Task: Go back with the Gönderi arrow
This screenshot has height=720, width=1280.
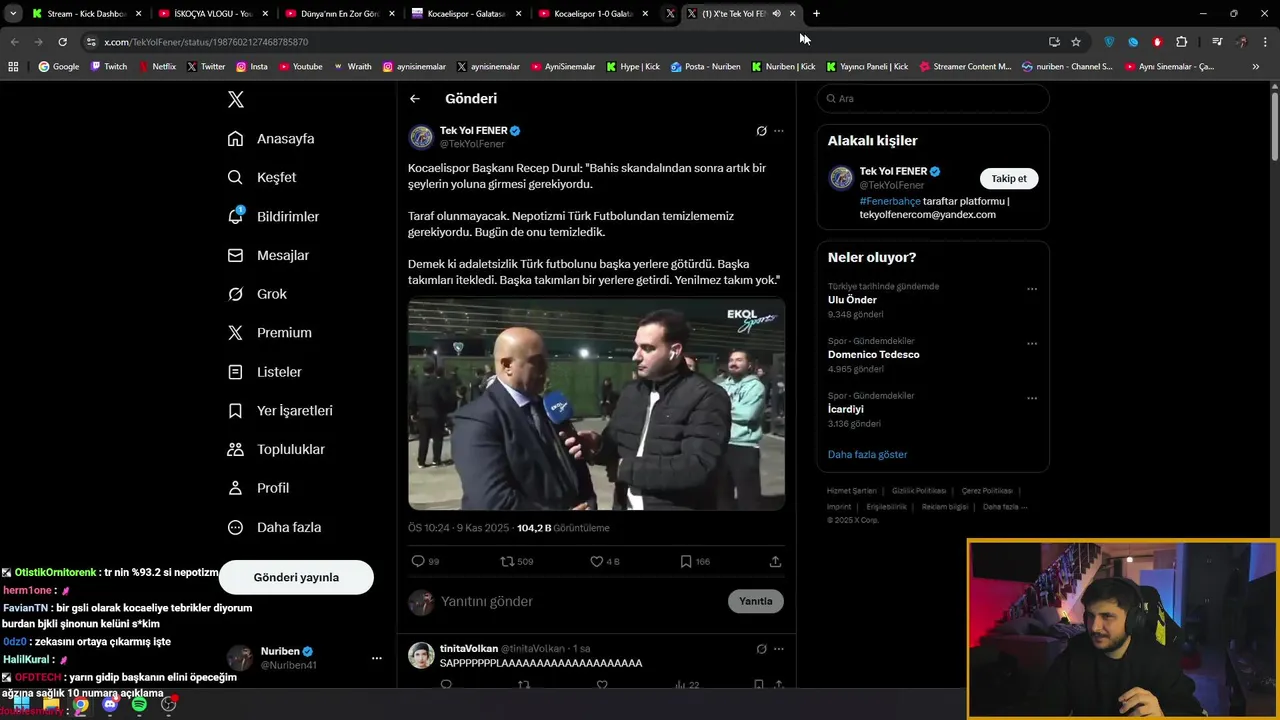Action: click(415, 99)
